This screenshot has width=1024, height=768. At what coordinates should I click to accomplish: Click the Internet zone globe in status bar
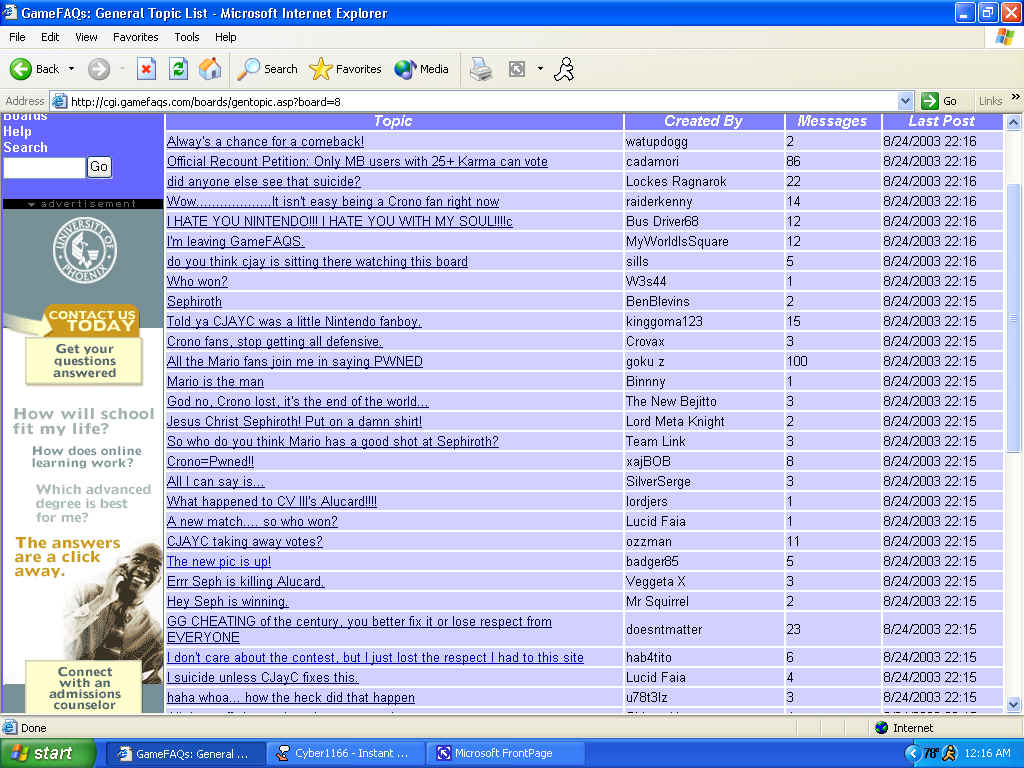pyautogui.click(x=882, y=728)
